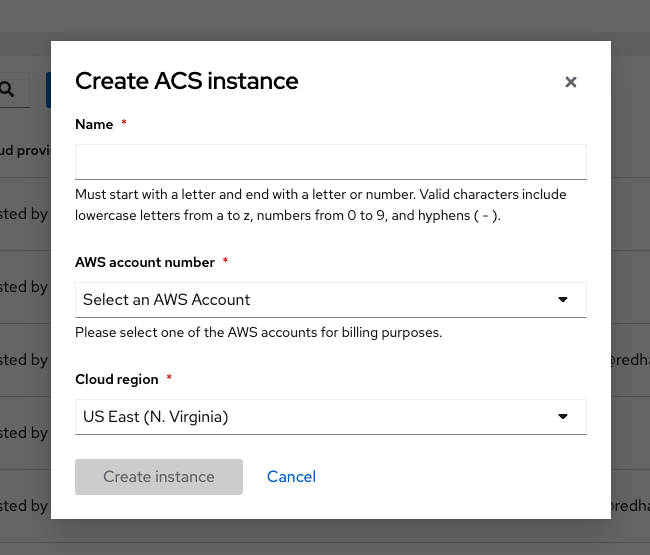The width and height of the screenshot is (650, 555).
Task: Close the Create ACS instance dialog
Action: point(571,82)
